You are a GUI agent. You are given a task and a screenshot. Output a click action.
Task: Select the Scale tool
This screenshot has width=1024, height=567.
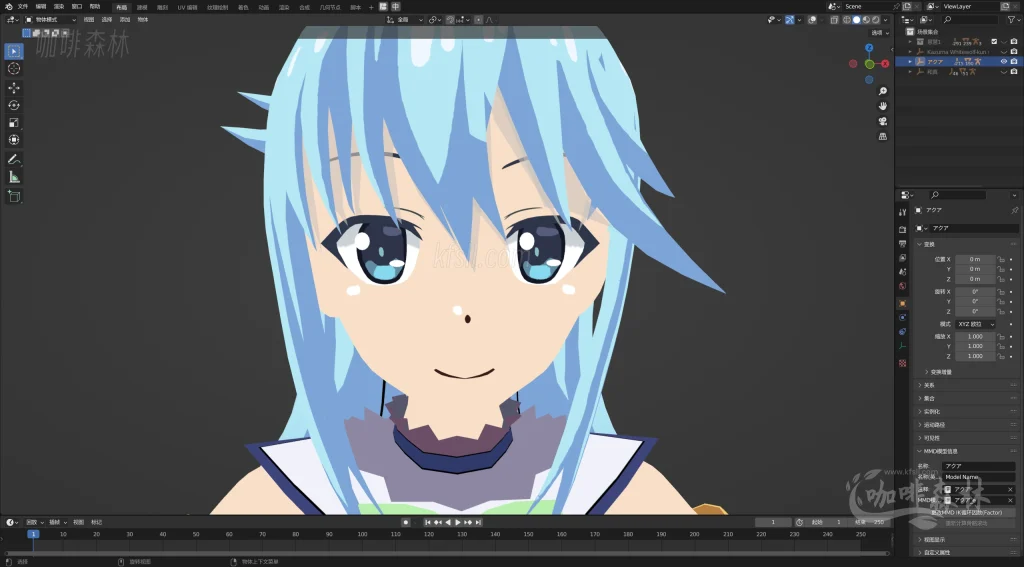14,123
